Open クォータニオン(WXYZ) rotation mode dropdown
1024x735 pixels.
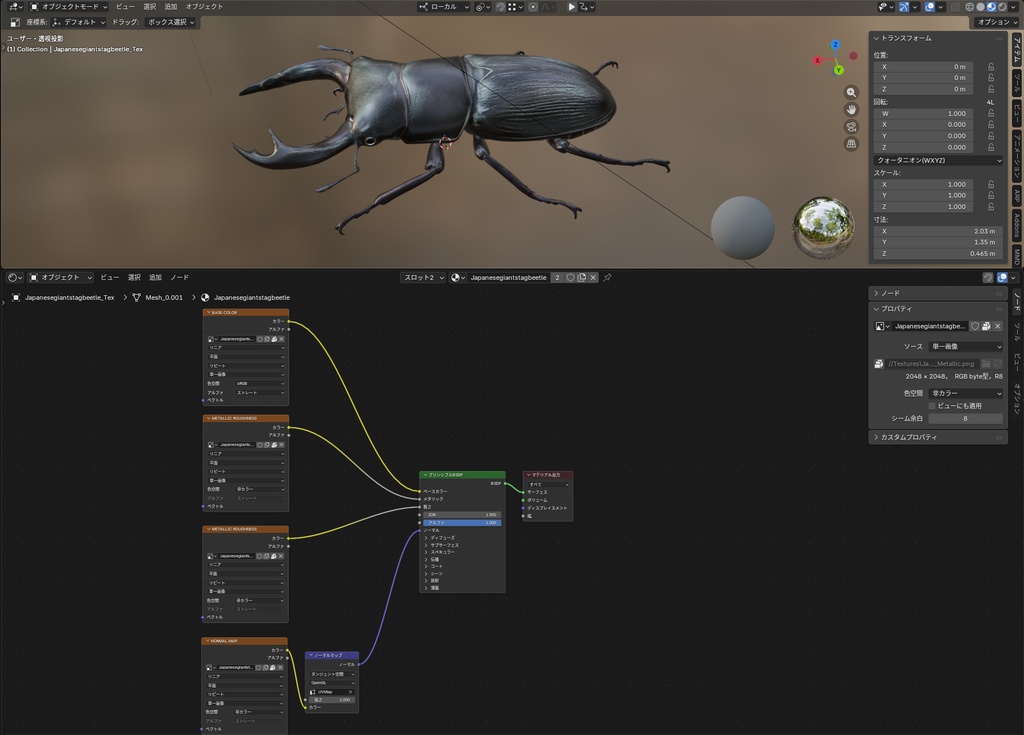tap(938, 160)
